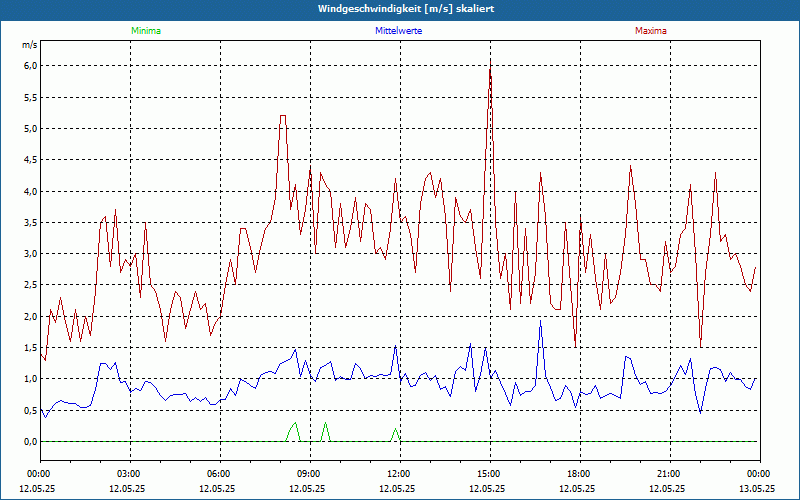Click the 2,5 y-axis value
Viewport: 800px width, 500px height.
click(x=31, y=285)
